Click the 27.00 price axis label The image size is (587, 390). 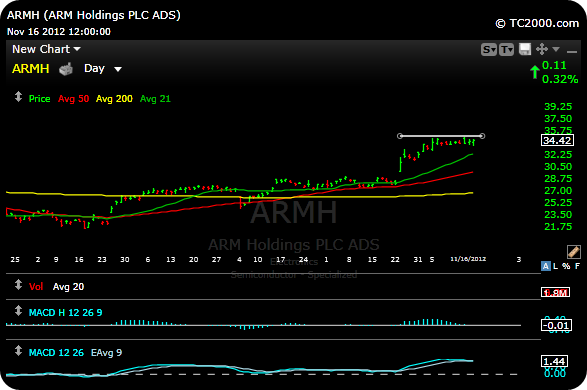(558, 191)
